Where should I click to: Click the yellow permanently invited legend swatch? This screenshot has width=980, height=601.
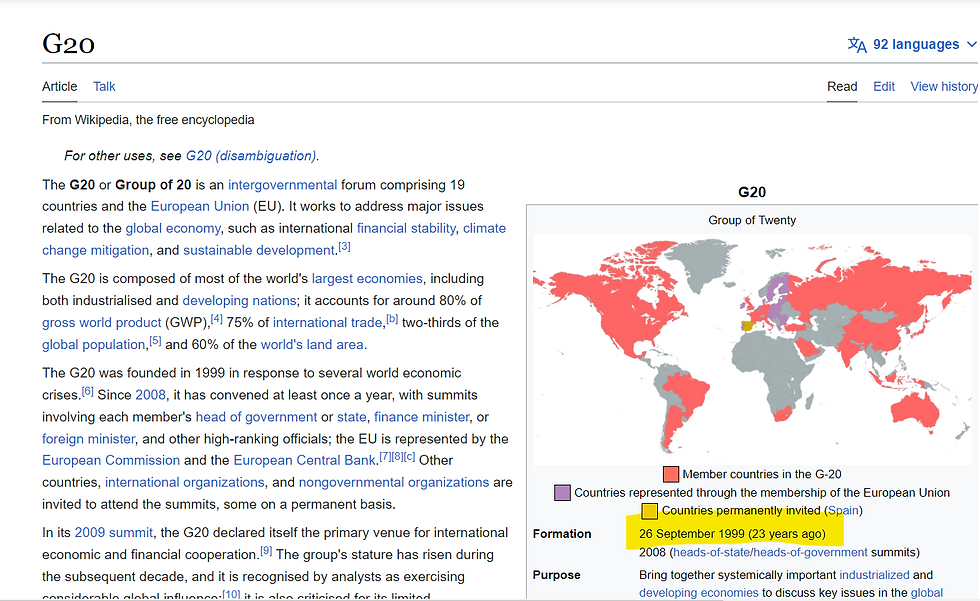click(x=649, y=511)
